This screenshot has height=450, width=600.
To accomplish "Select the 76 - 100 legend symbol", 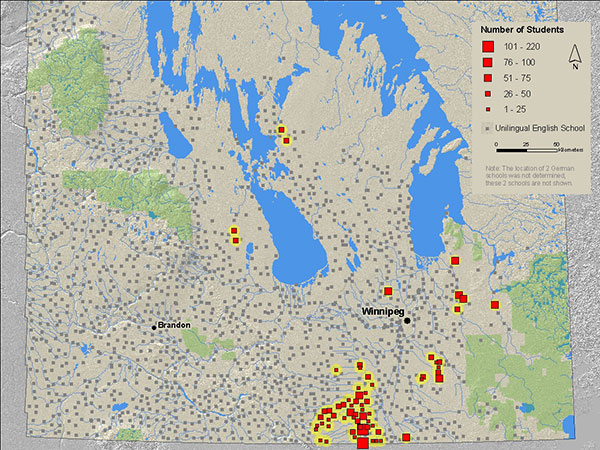I will [x=487, y=62].
